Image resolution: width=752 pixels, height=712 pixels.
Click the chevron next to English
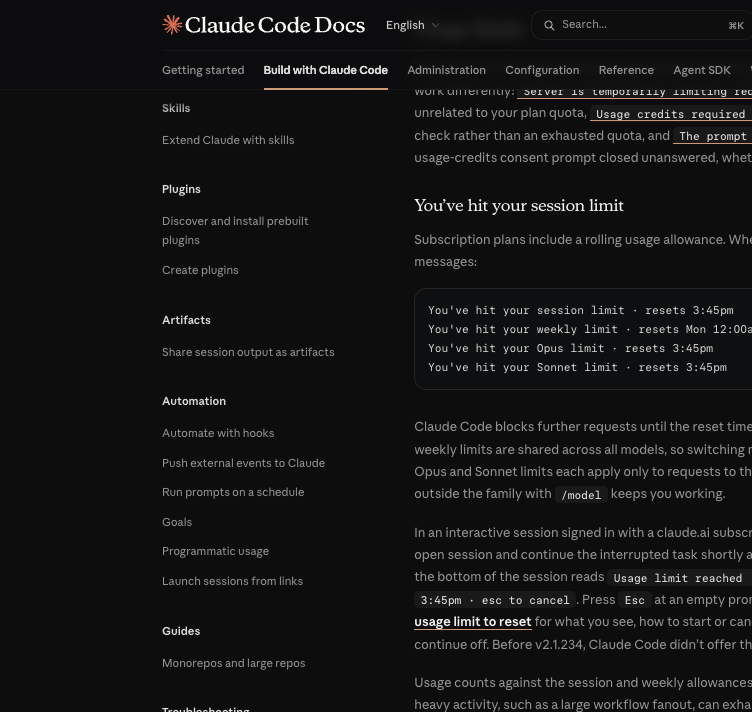(x=435, y=25)
